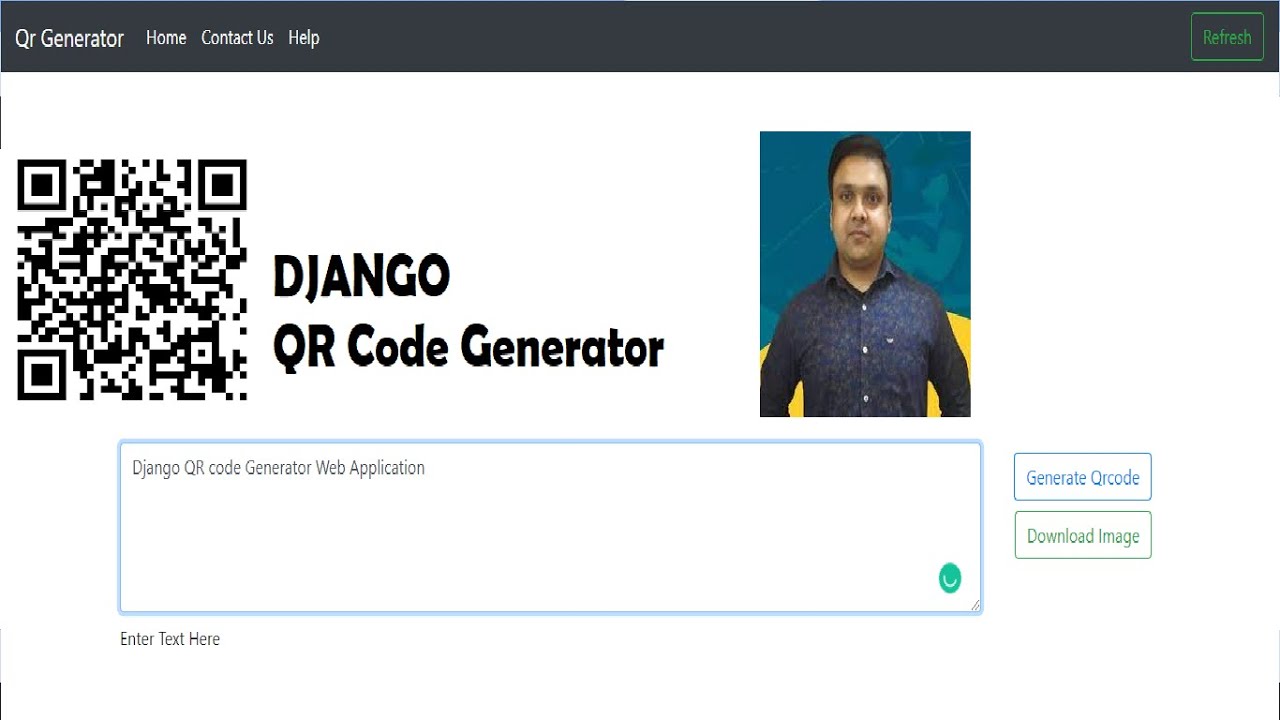This screenshot has width=1280, height=720.
Task: Click the 'Enter Text Here' label
Action: click(x=170, y=639)
